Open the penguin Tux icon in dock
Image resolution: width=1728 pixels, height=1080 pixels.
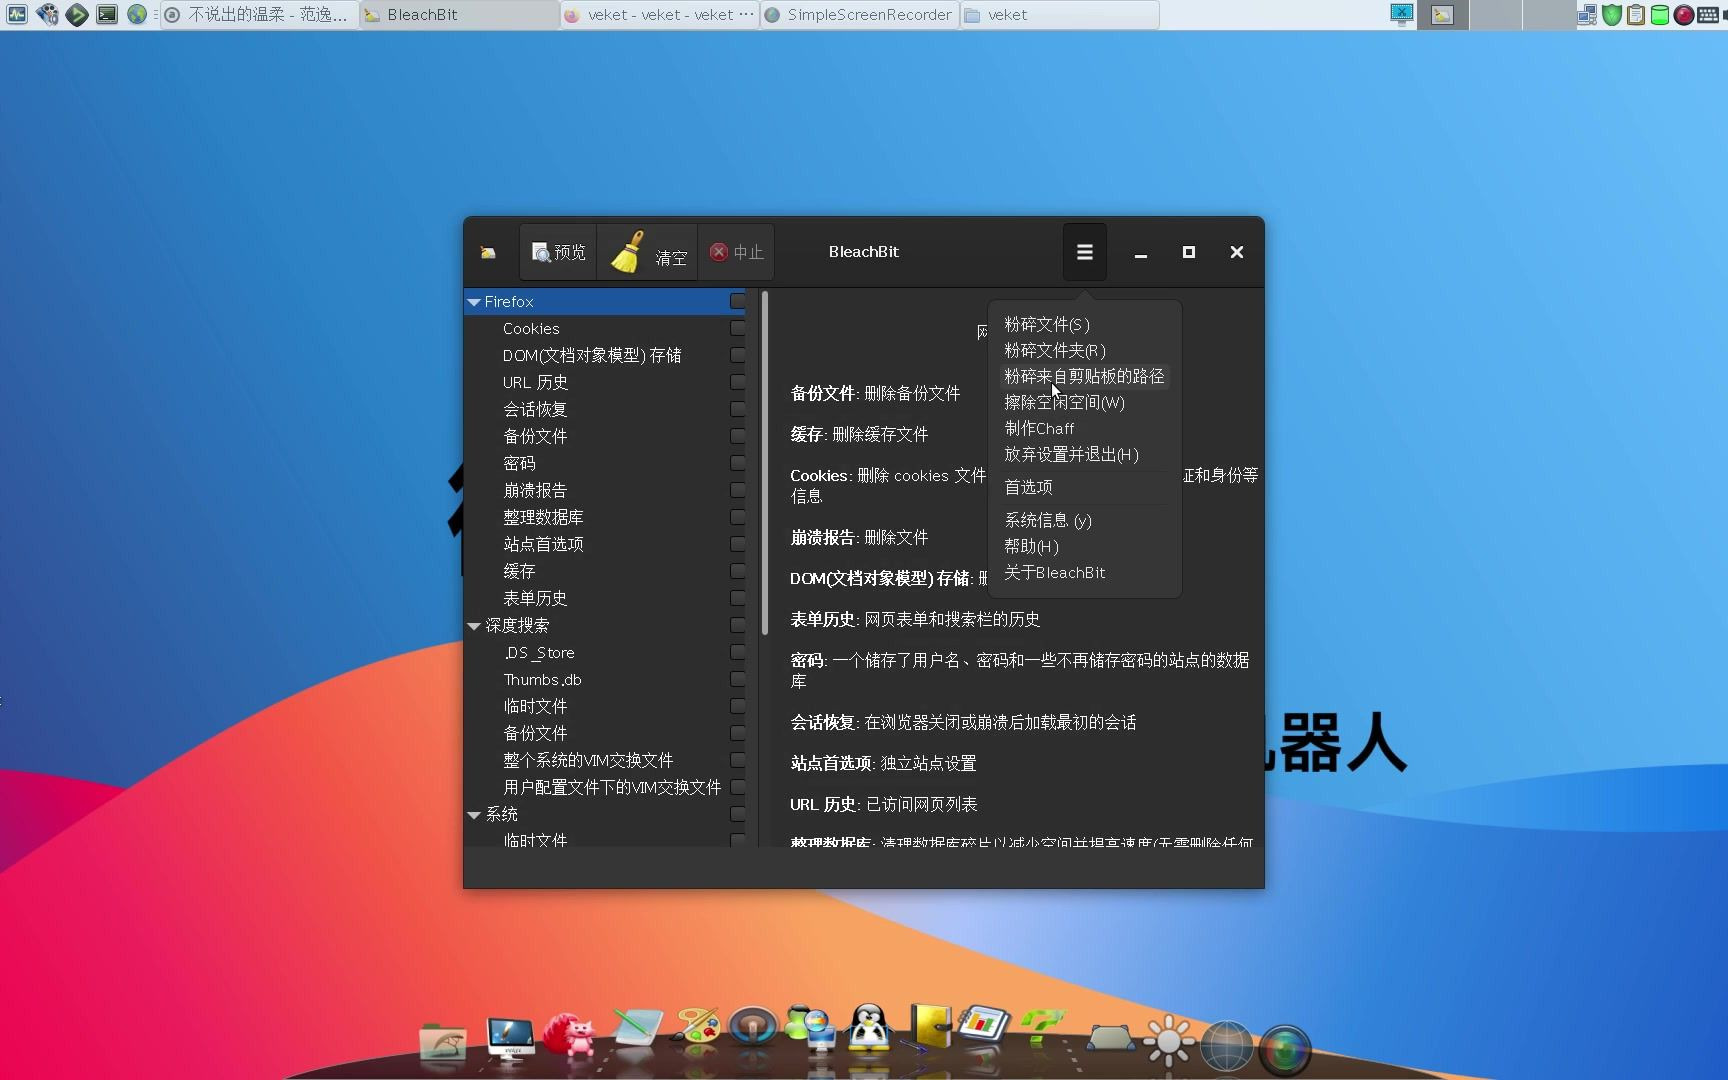(869, 1028)
